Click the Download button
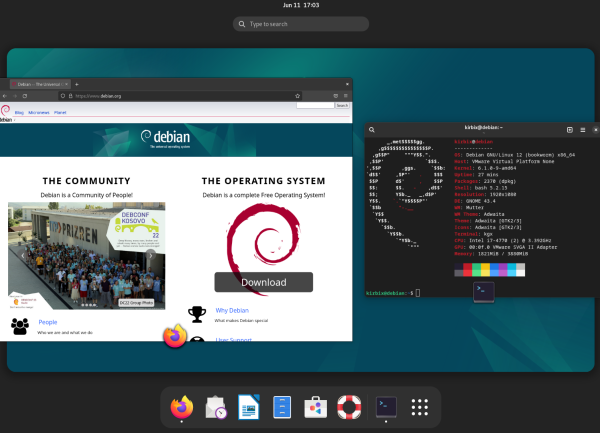The width and height of the screenshot is (600, 433). coord(264,282)
